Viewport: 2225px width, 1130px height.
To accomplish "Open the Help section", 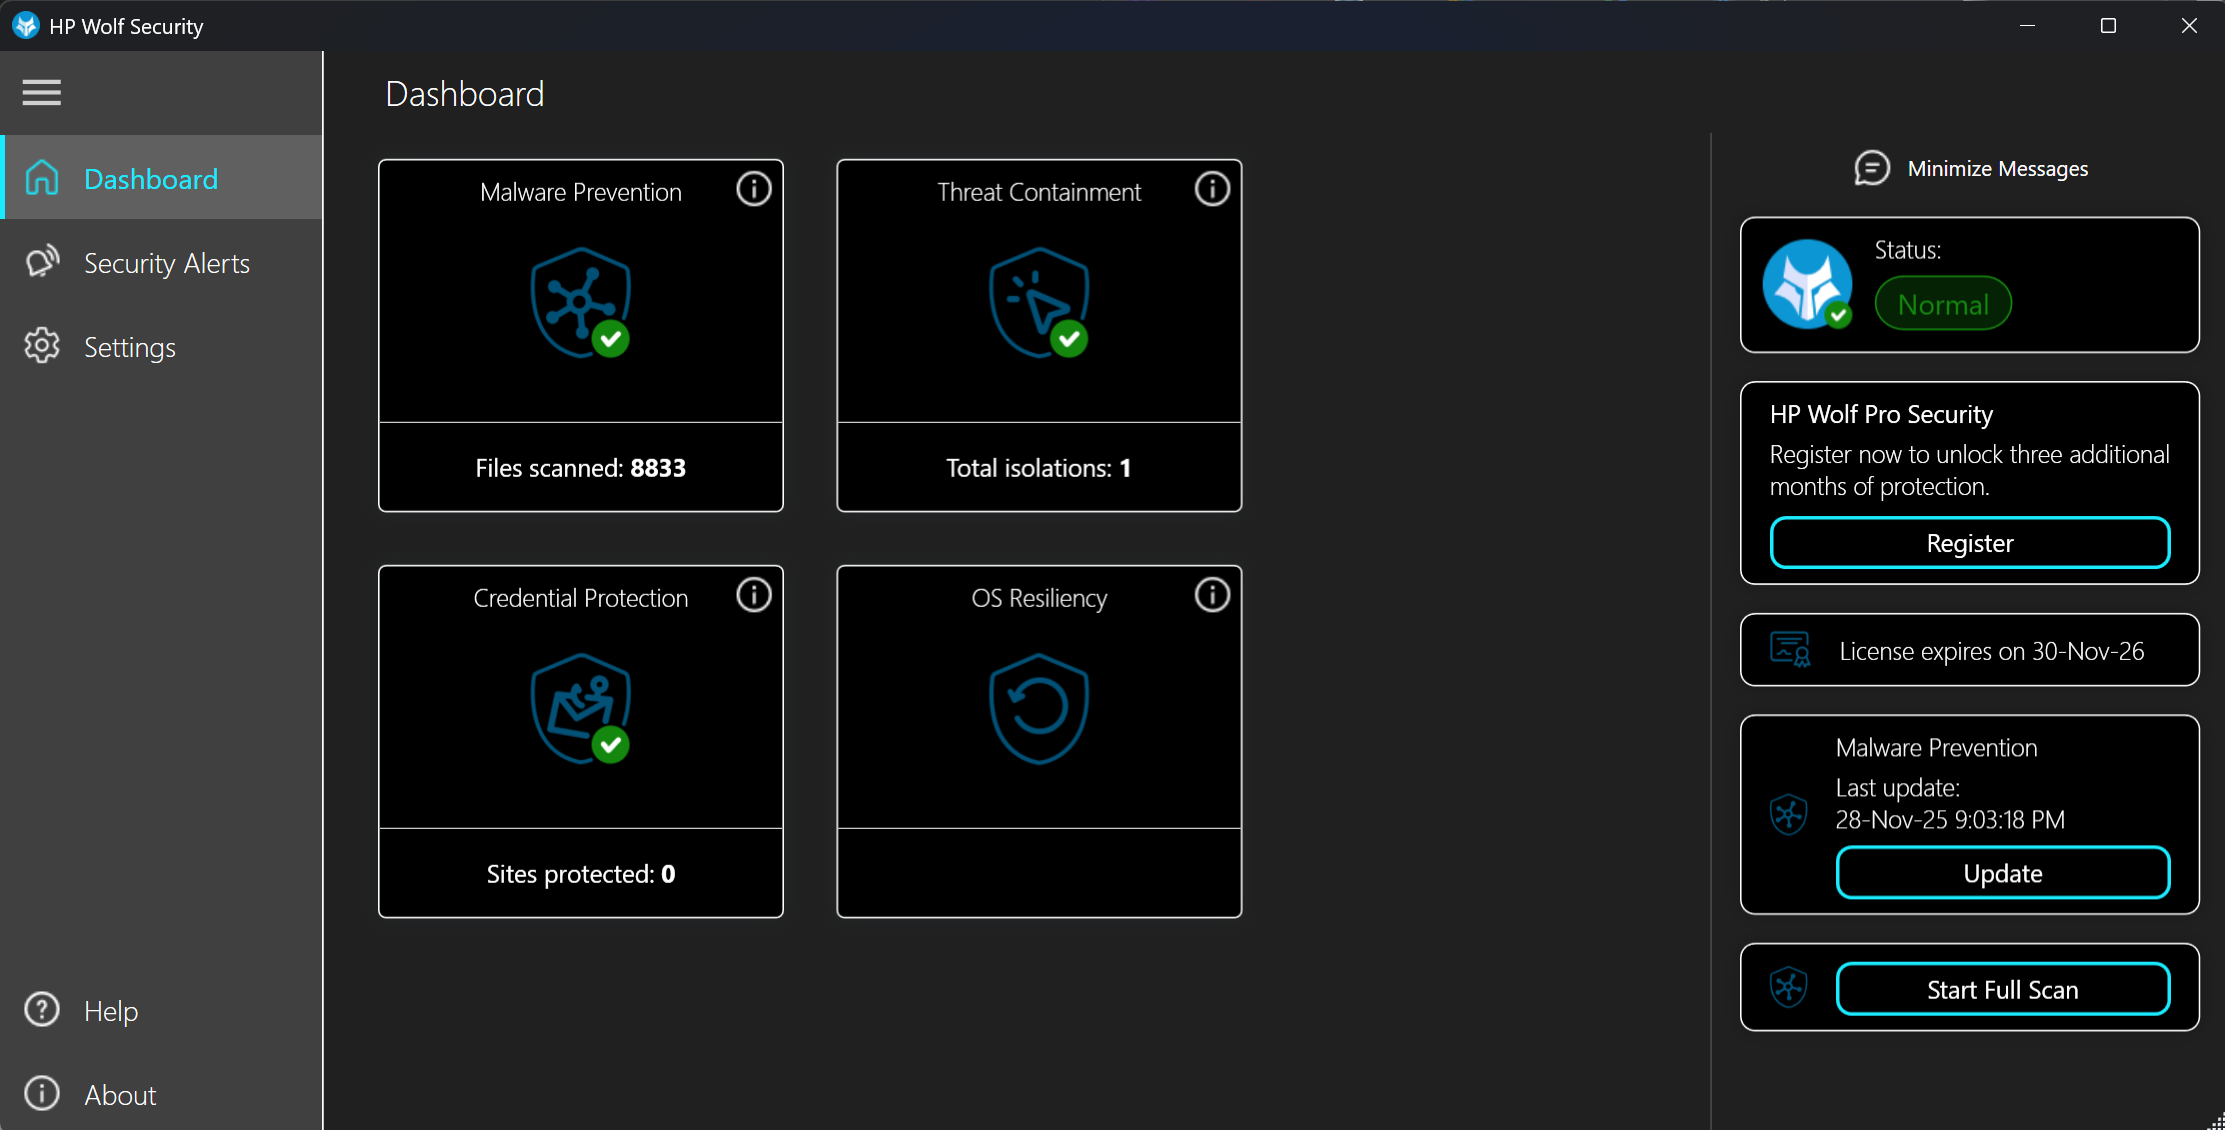I will tap(110, 1011).
